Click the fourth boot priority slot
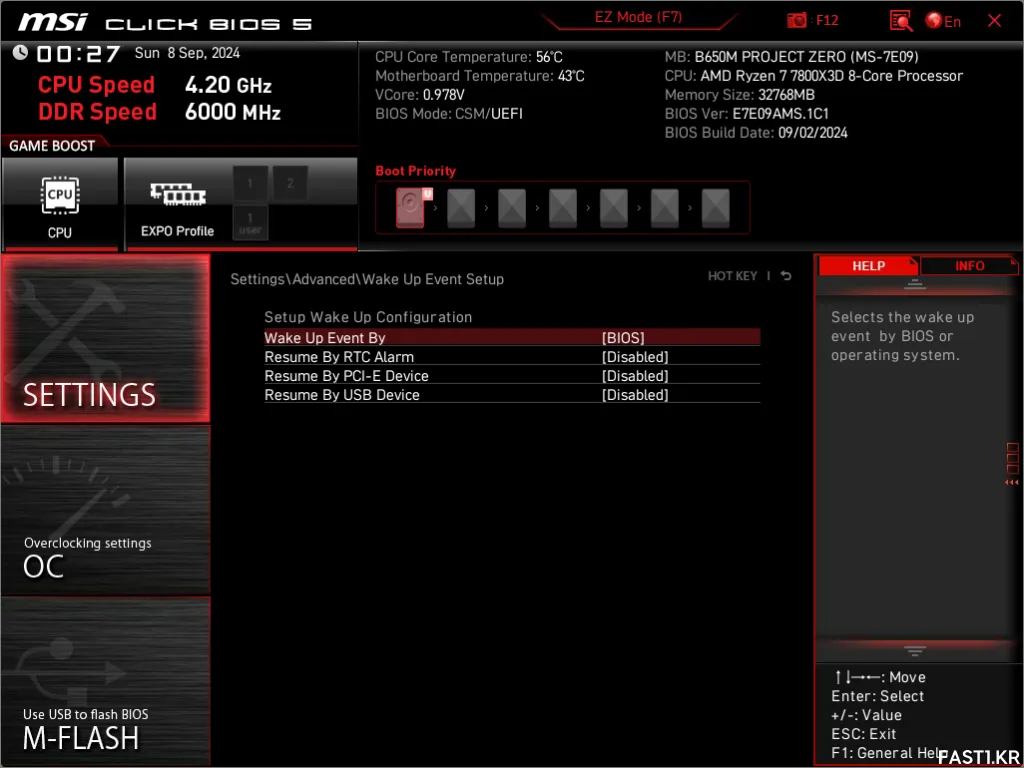The width and height of the screenshot is (1024, 768). tap(563, 208)
